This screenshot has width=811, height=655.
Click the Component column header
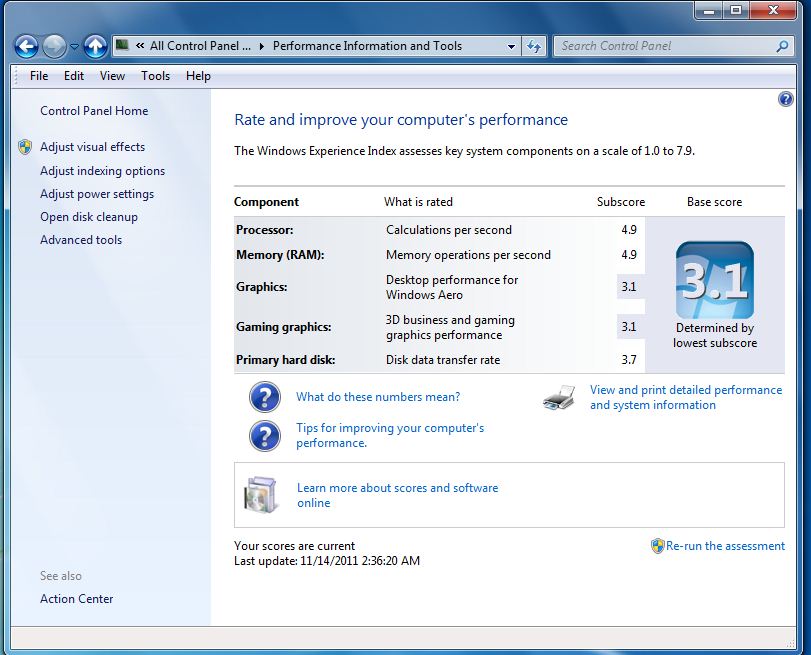pos(266,202)
